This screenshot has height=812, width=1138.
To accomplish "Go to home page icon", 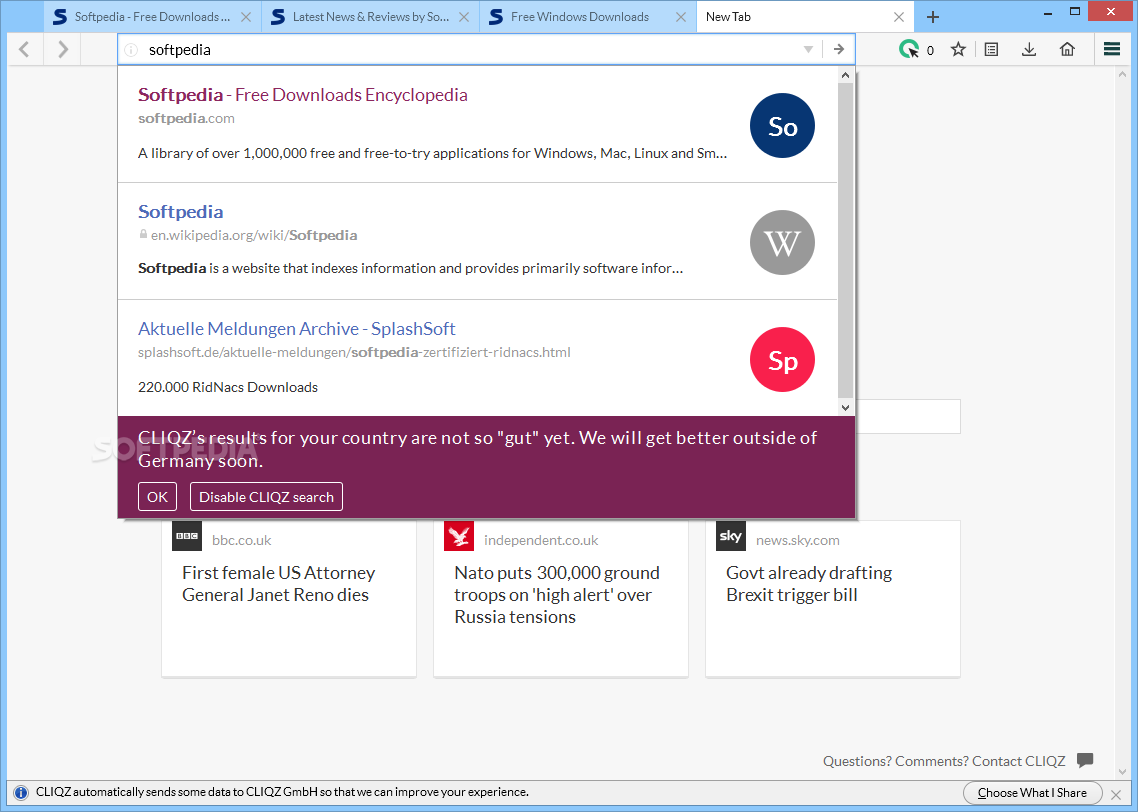I will point(1067,49).
